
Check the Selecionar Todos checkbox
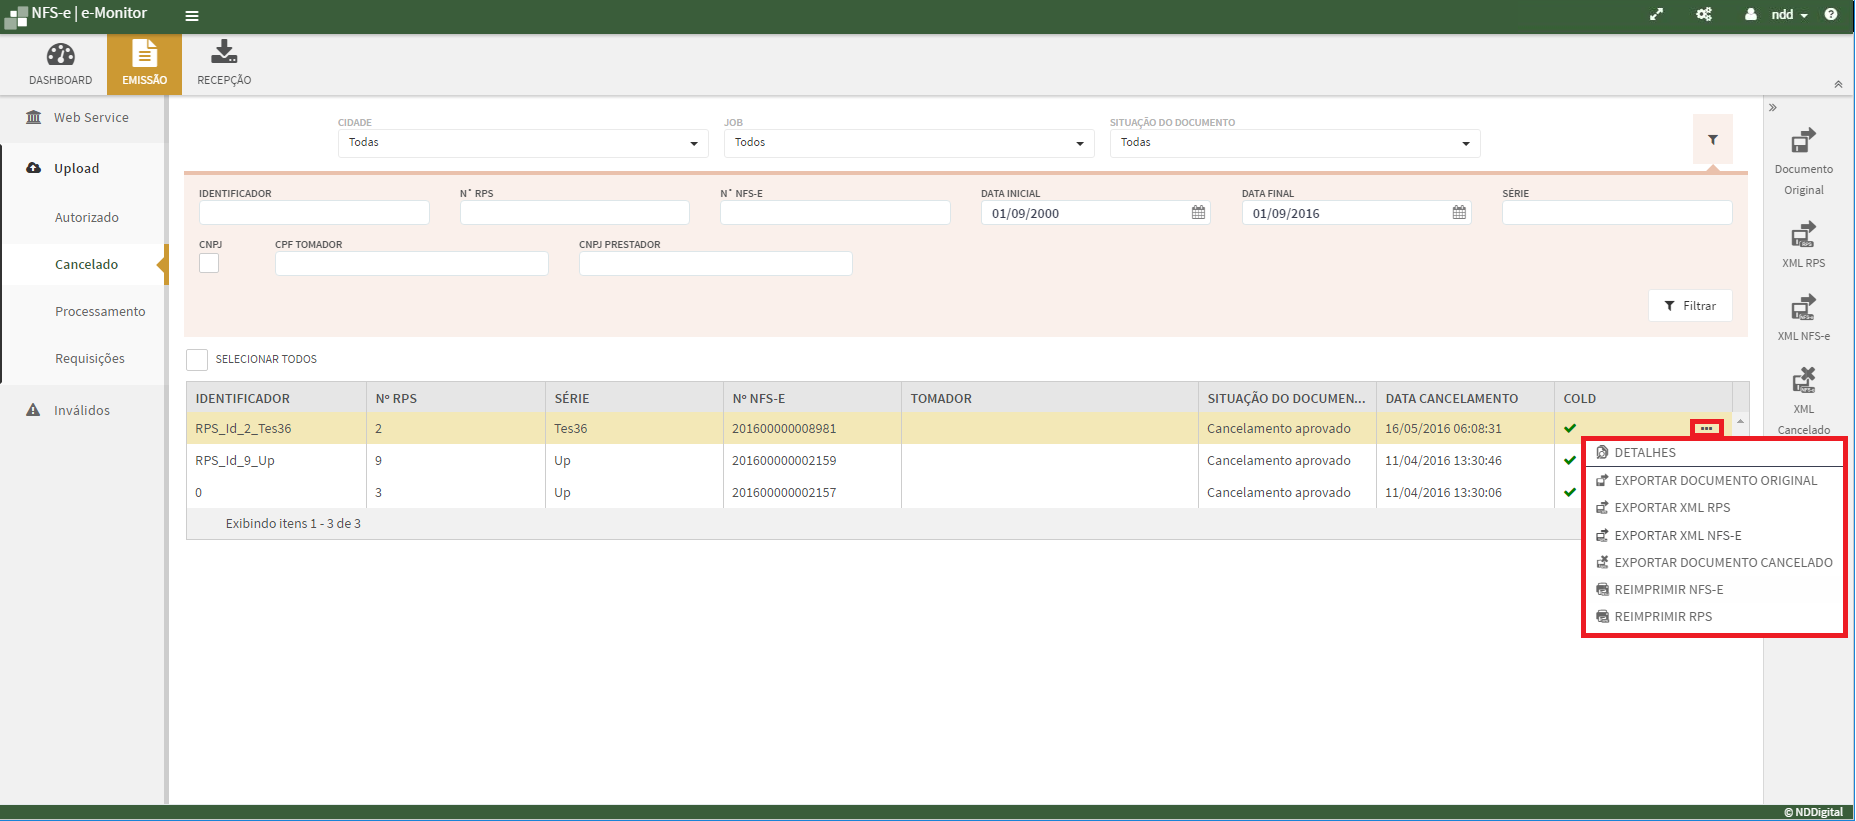(x=197, y=360)
